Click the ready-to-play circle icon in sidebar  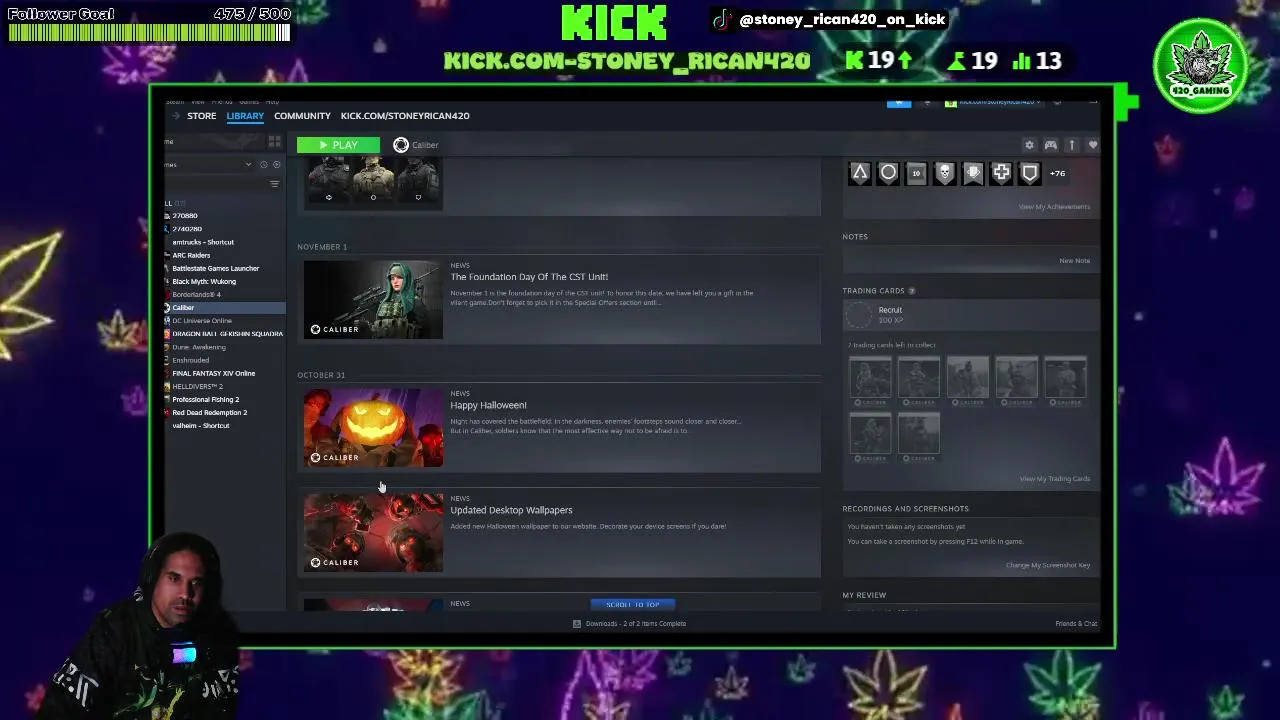coord(275,164)
